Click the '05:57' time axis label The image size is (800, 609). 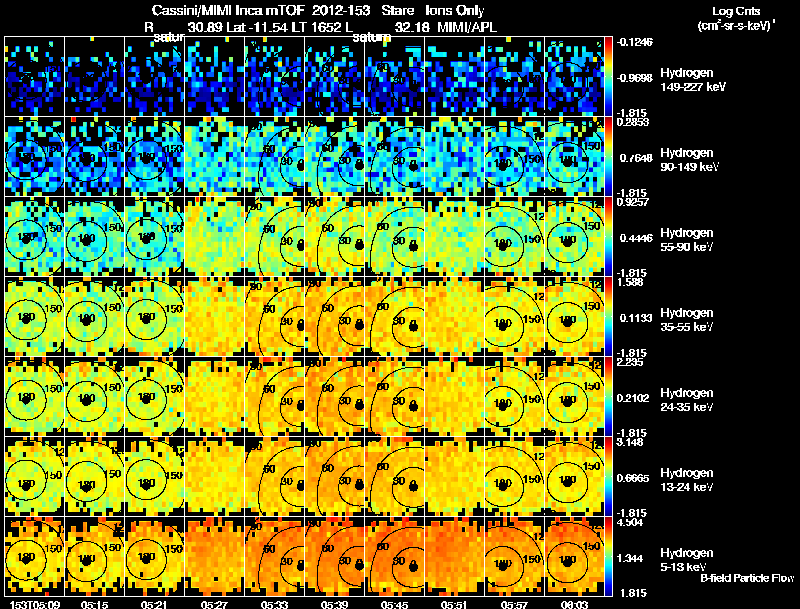[x=514, y=604]
